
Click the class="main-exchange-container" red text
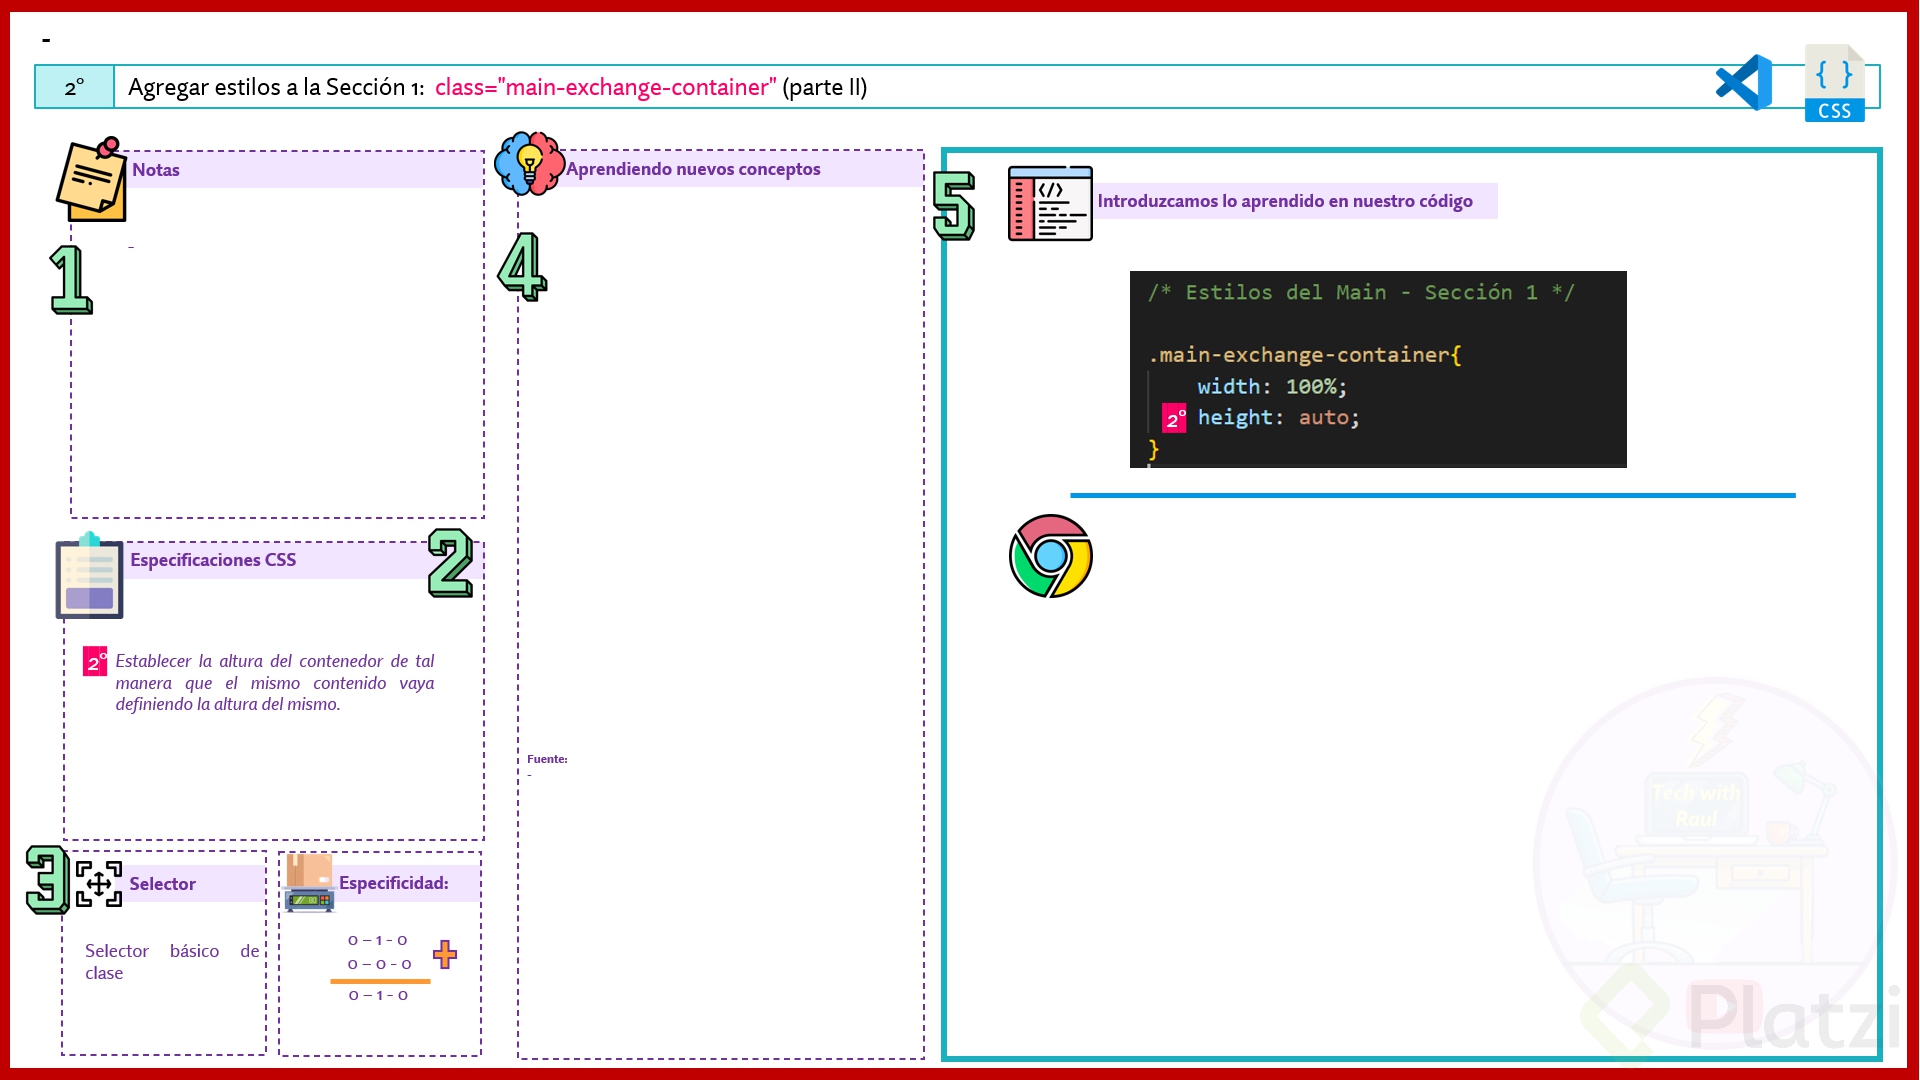click(605, 87)
